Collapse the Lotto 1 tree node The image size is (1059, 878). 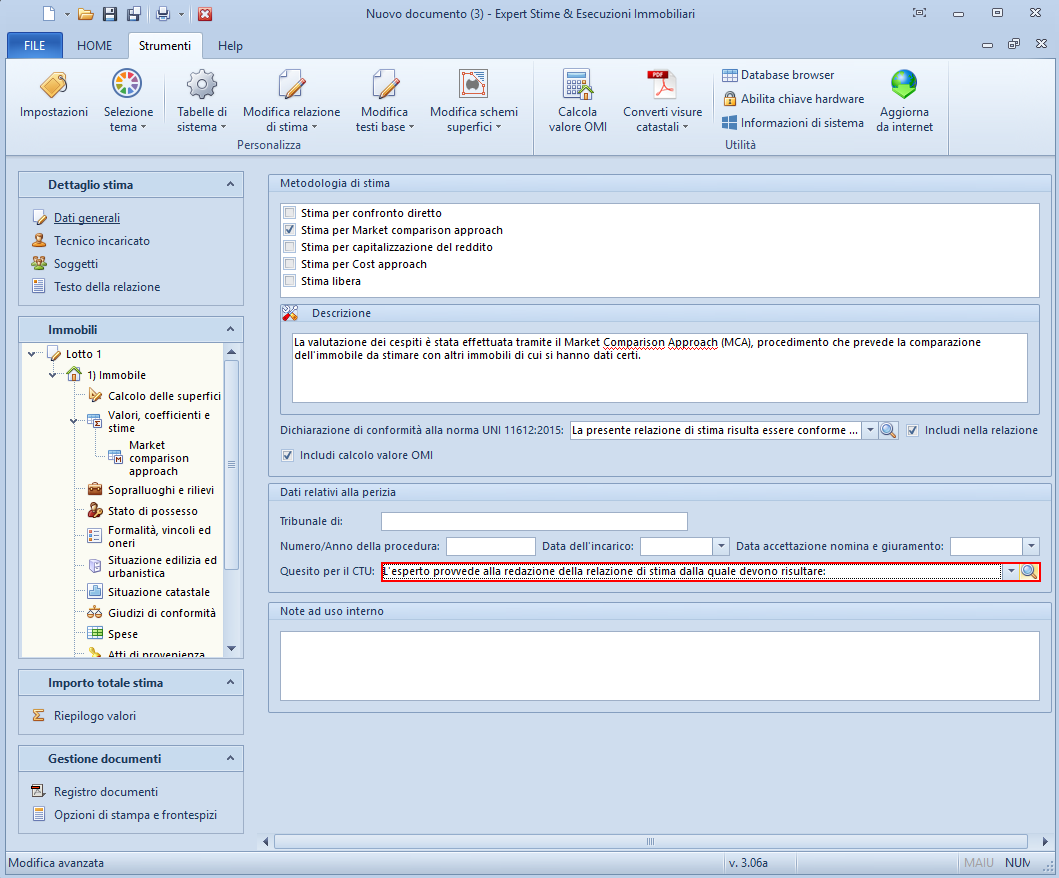coord(33,354)
